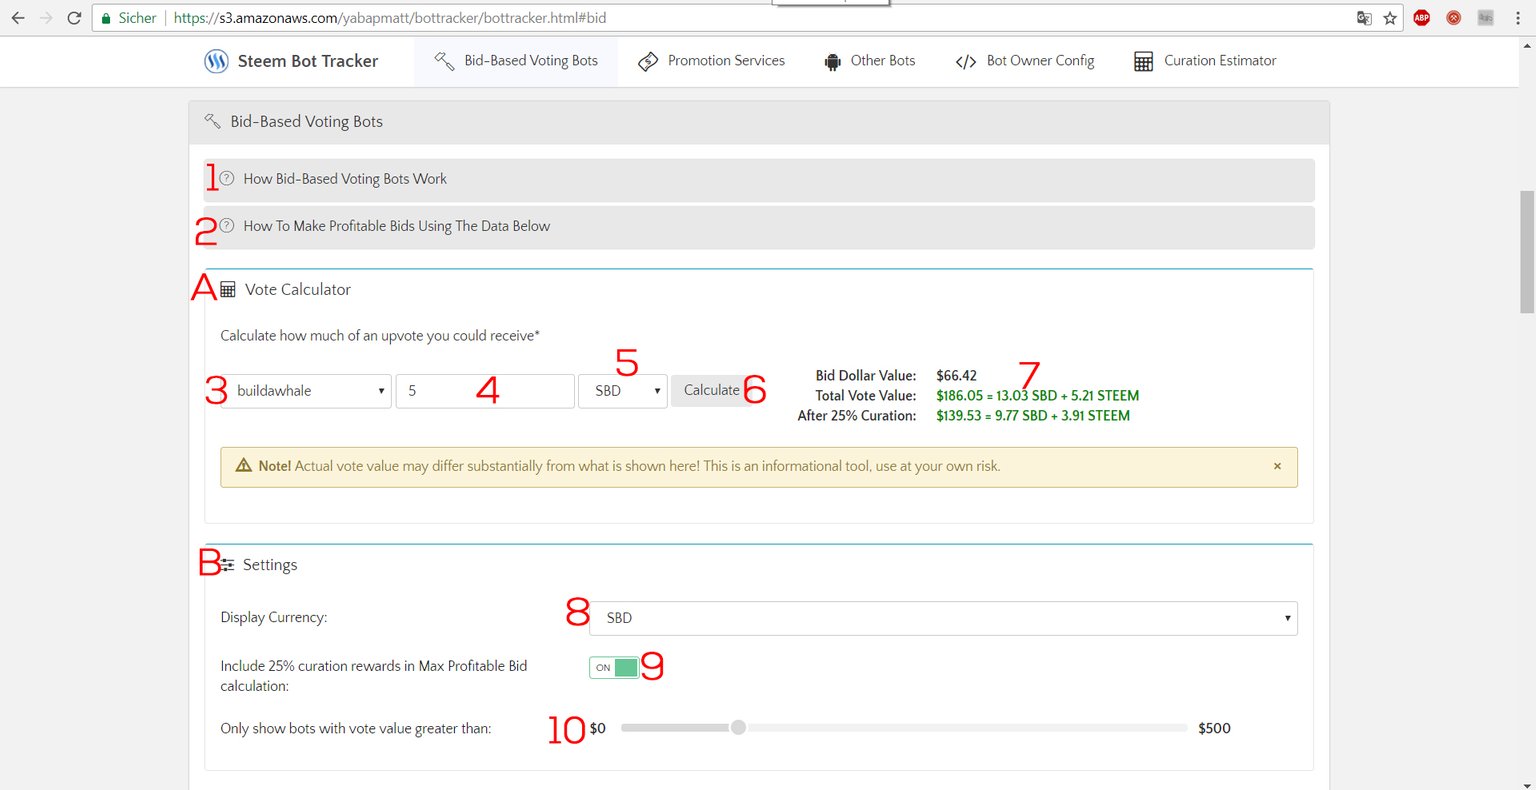The image size is (1536, 790).
Task: Click the question icon beside How Bid-Based Voting Bots Work
Action: [x=227, y=178]
